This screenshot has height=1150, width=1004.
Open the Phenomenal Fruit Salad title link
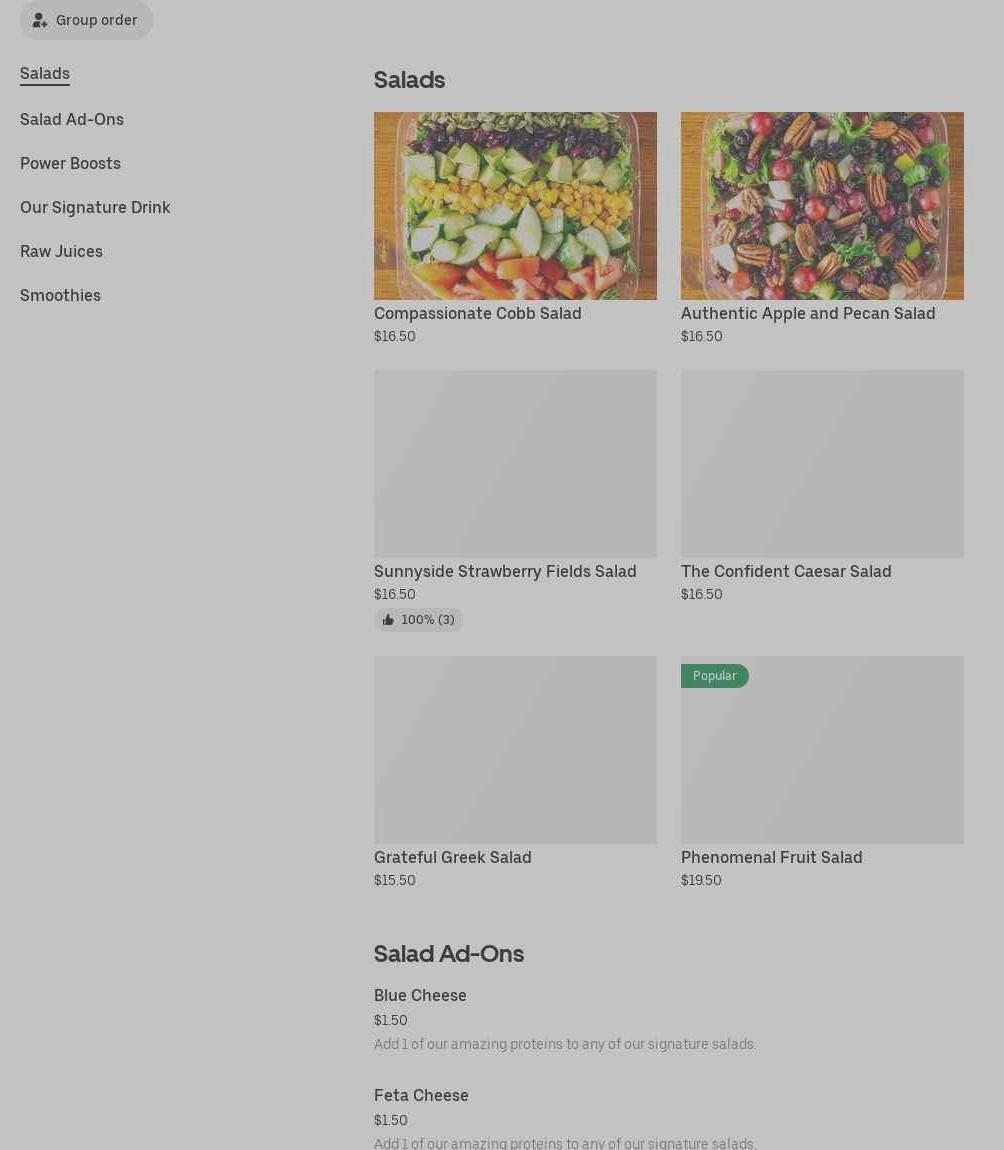point(771,858)
